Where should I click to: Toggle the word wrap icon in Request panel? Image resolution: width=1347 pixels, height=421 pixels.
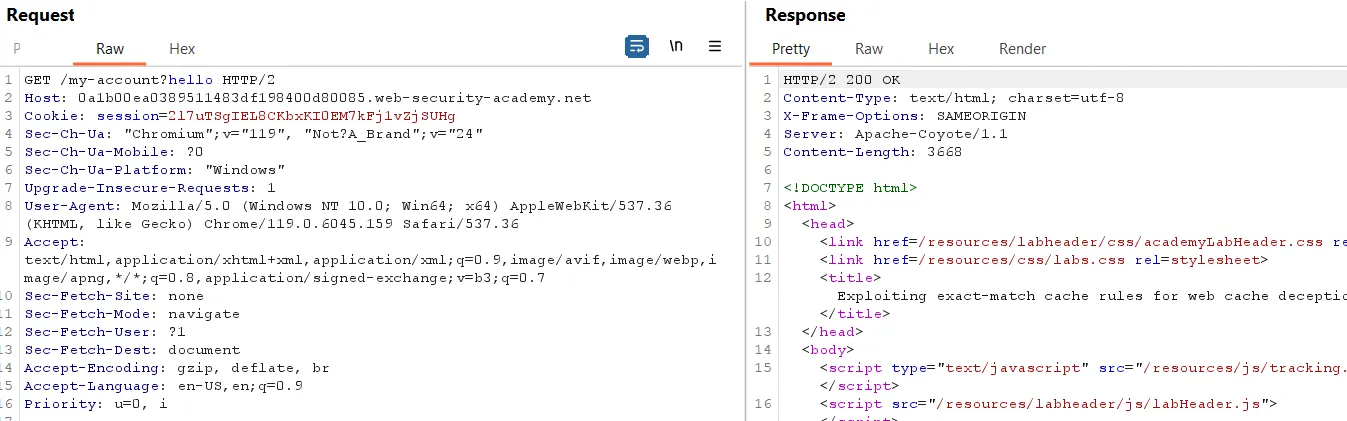[636, 47]
